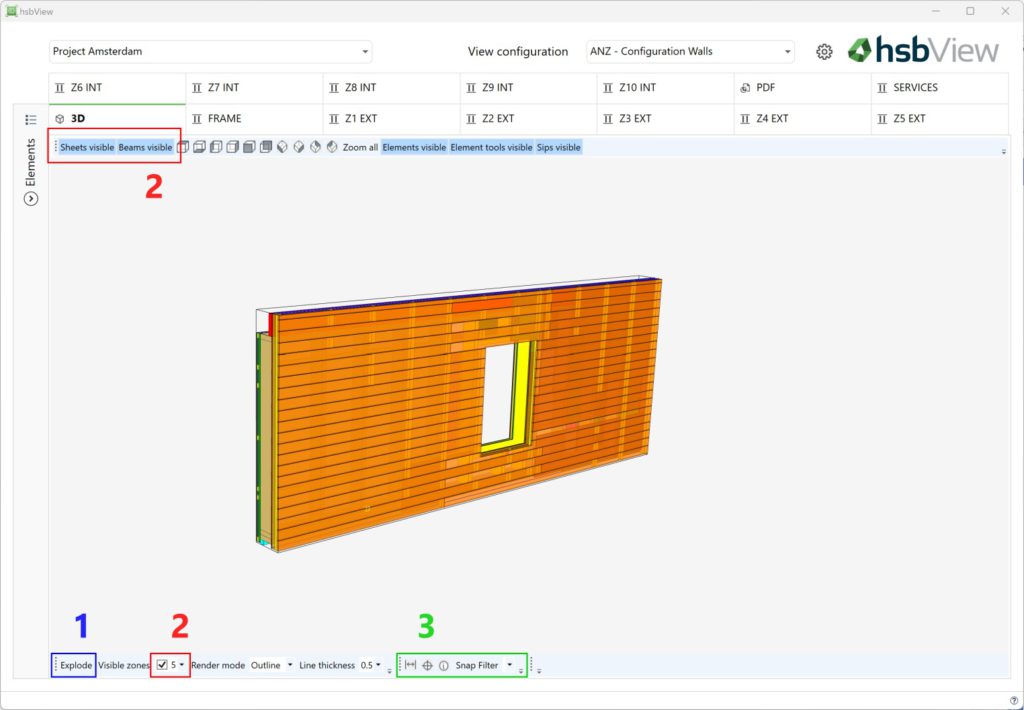
Task: Activate the distance measure tool icon
Action: coord(410,665)
